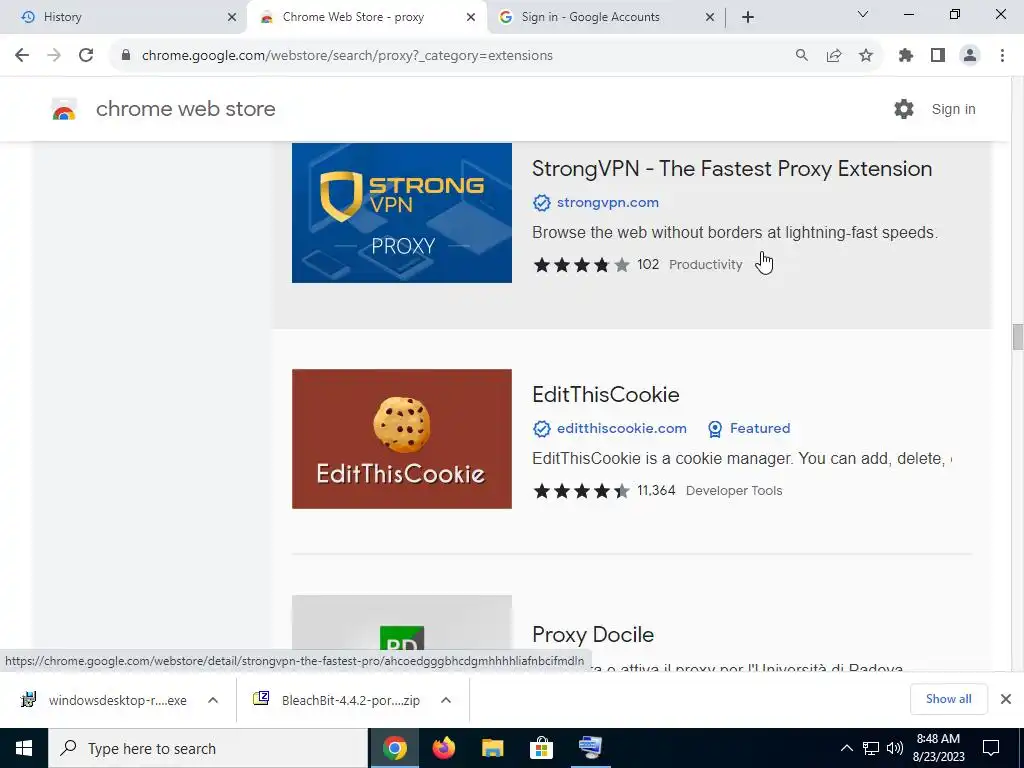Open the tab search chevron
The image size is (1024, 768).
[x=863, y=14]
